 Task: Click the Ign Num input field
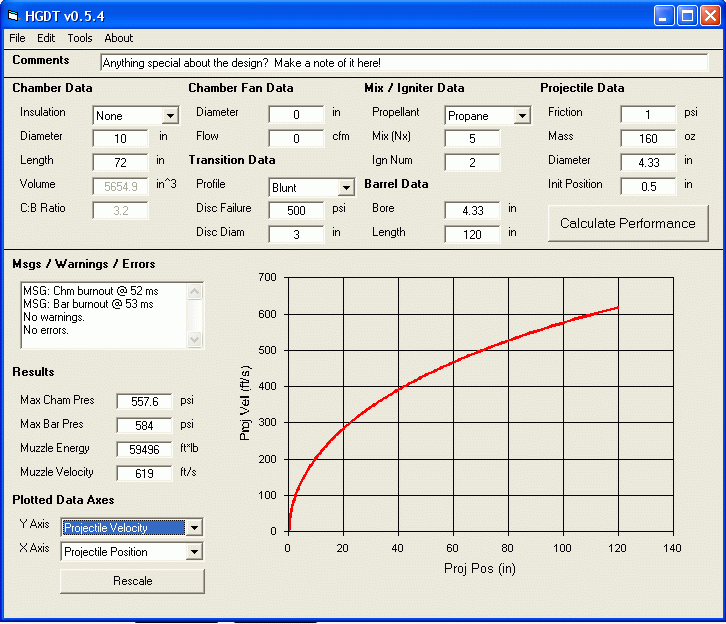coord(472,162)
